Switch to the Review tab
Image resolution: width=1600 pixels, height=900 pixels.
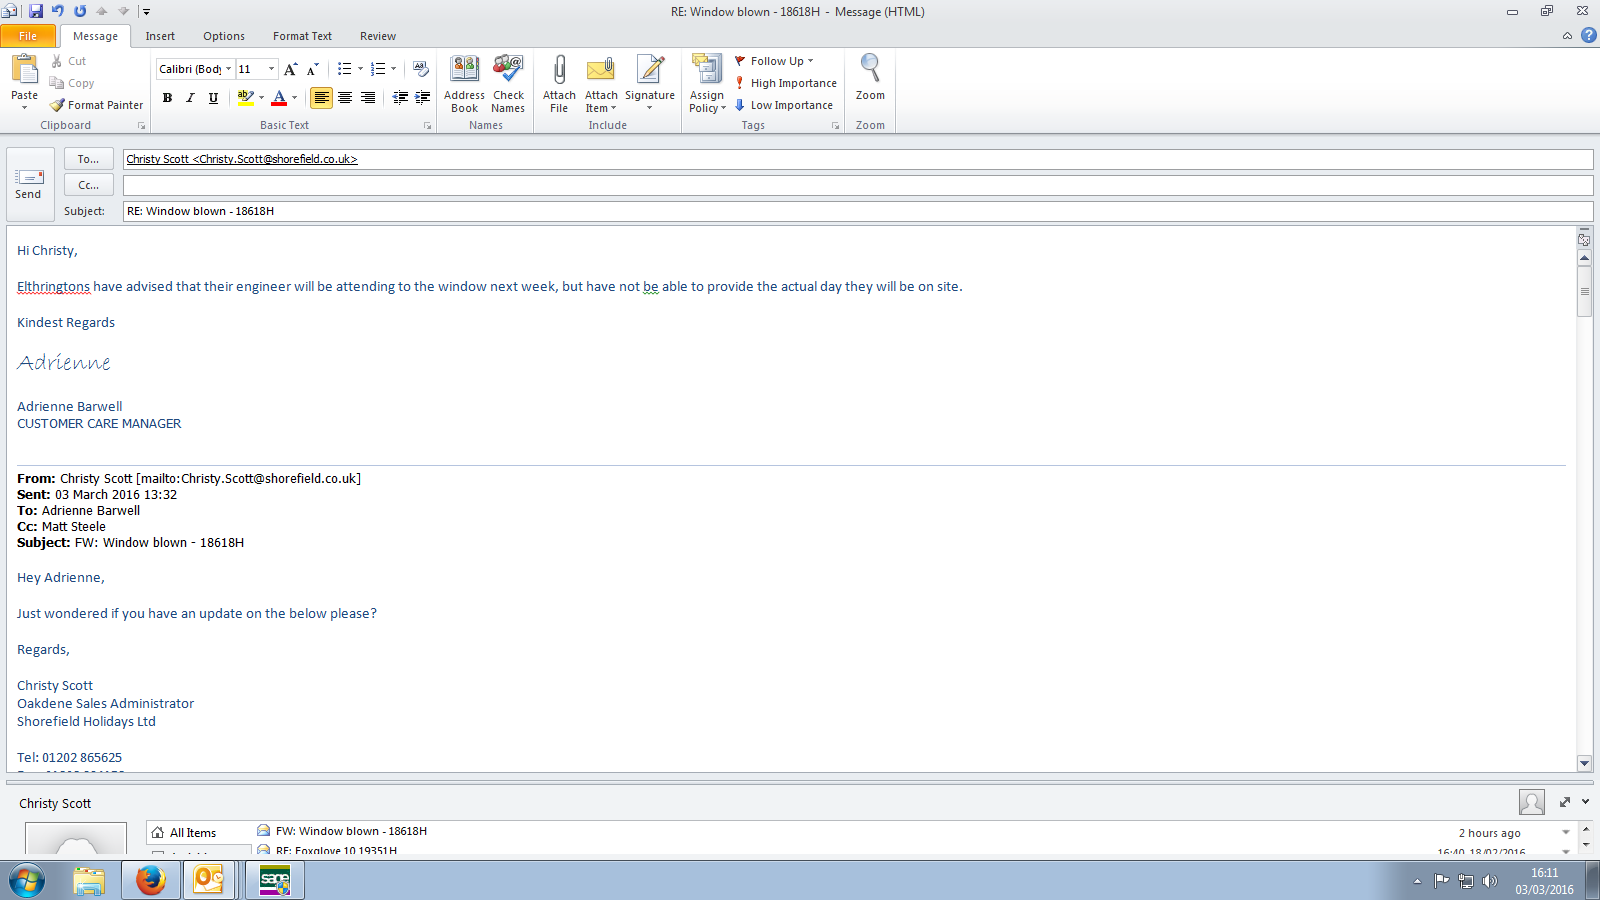point(378,36)
